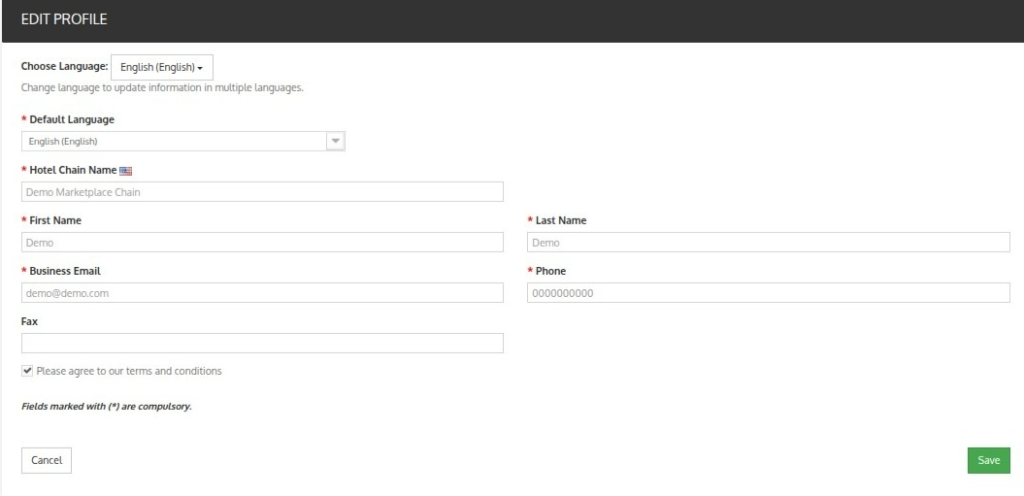This screenshot has height=496, width=1024.
Task: Click the 'Change language to update information' hint text
Action: [x=163, y=87]
